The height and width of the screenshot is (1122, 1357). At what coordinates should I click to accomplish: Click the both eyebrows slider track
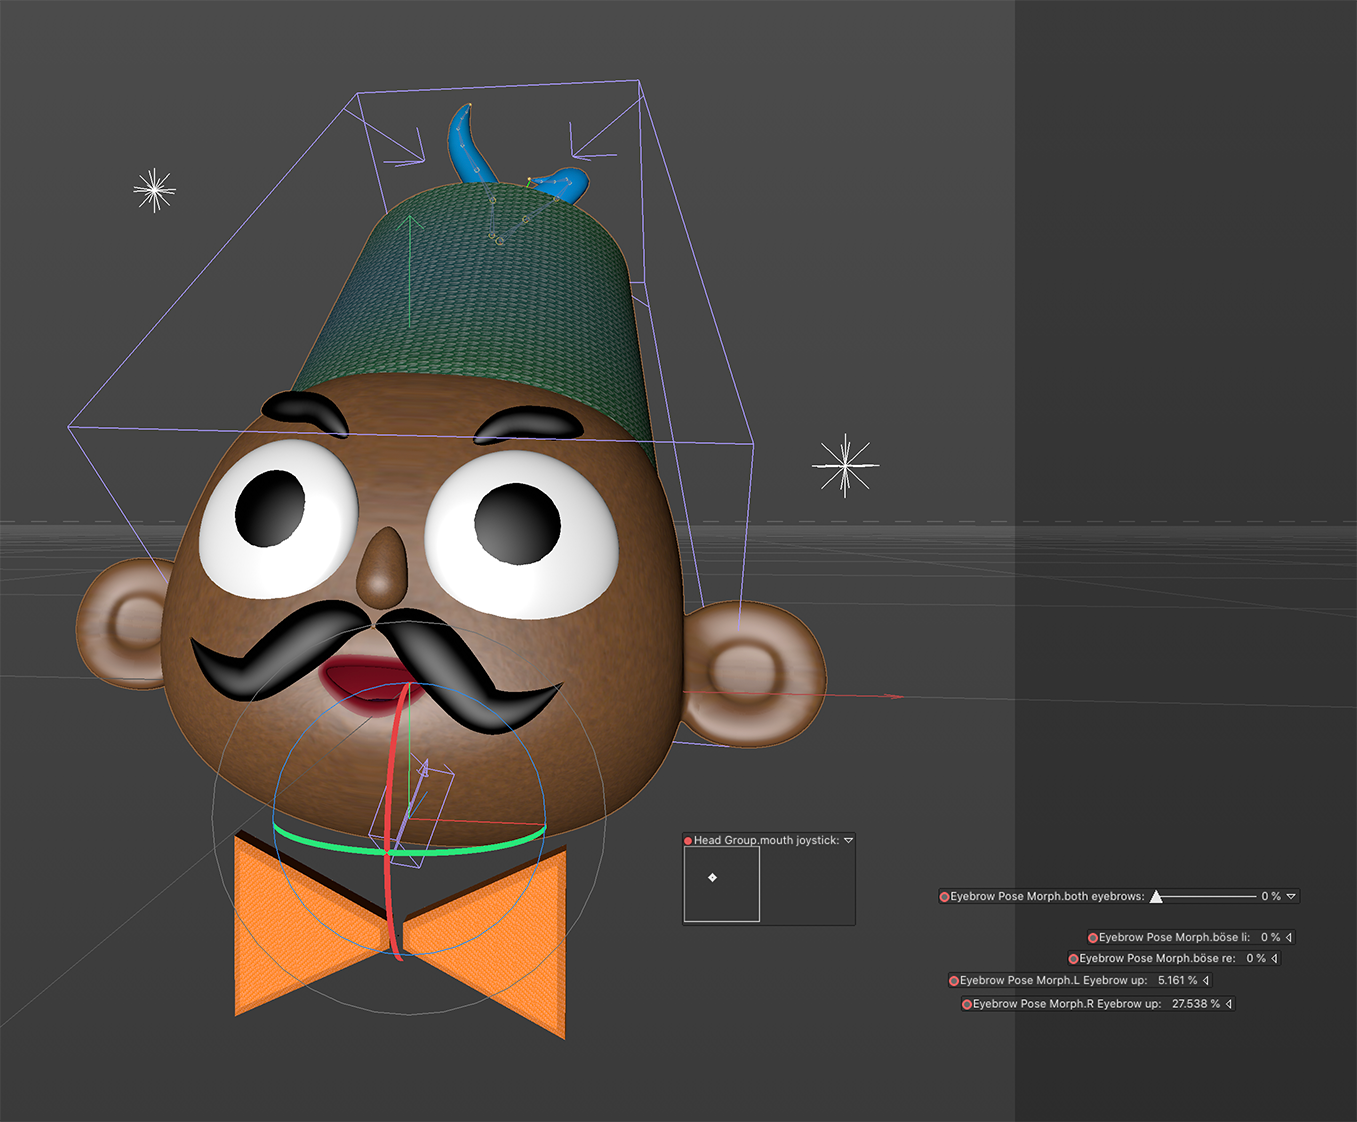click(1206, 896)
